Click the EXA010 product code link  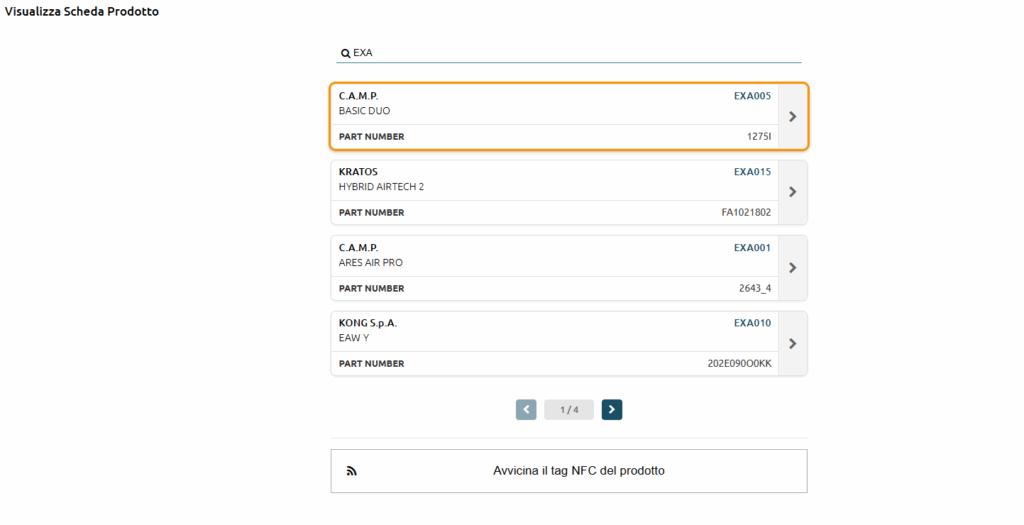coord(752,323)
